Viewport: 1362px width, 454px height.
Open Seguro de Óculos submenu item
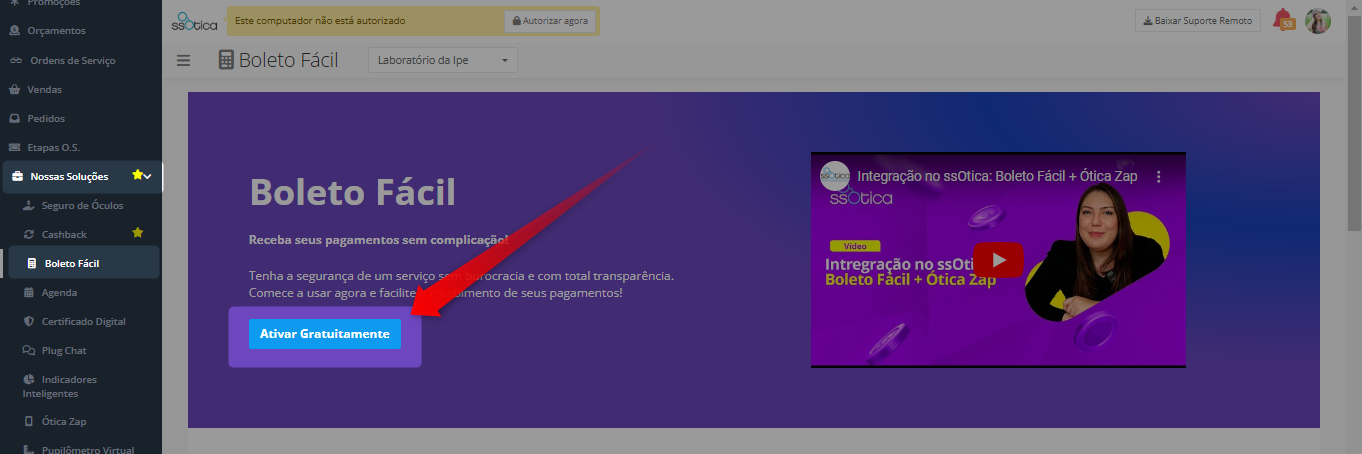pyautogui.click(x=81, y=205)
